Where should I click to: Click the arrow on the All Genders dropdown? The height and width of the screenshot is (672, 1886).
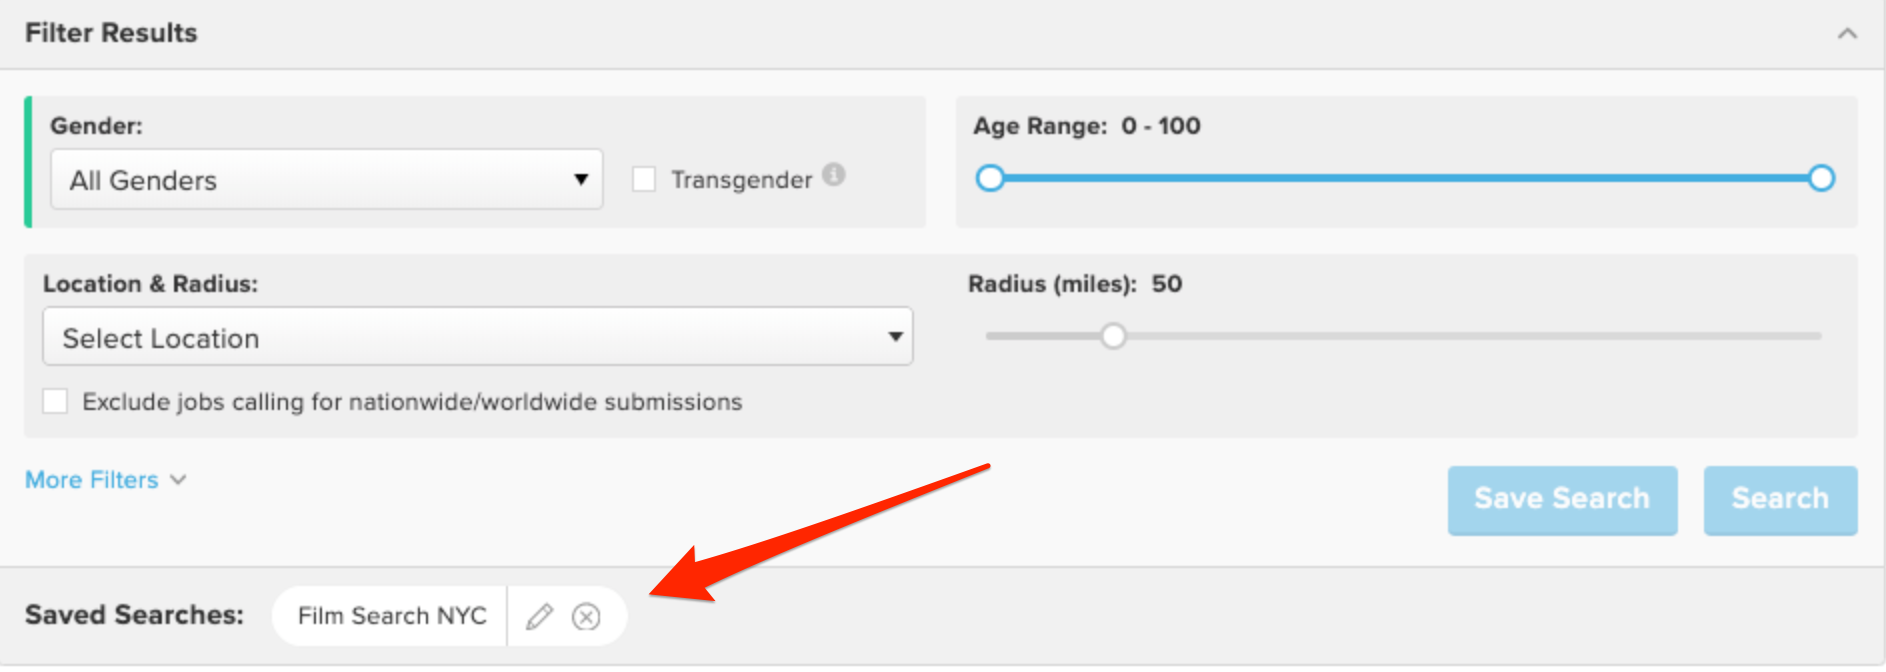pos(580,180)
